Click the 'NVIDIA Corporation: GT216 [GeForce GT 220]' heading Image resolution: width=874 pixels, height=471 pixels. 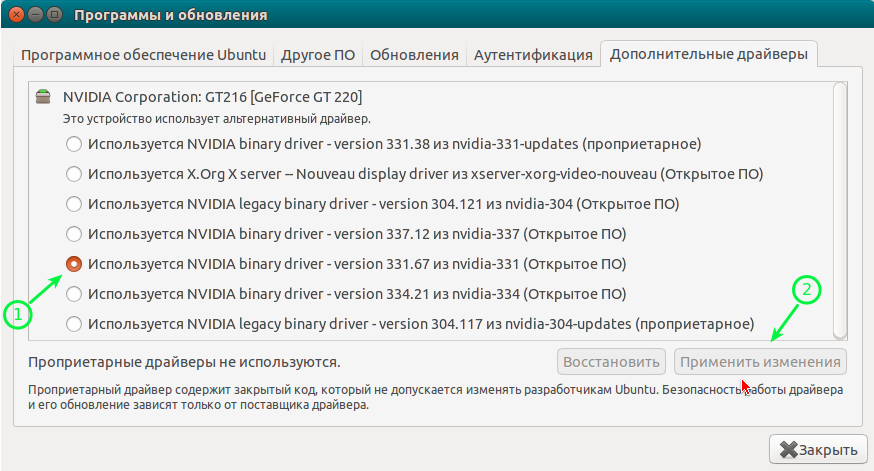212,97
